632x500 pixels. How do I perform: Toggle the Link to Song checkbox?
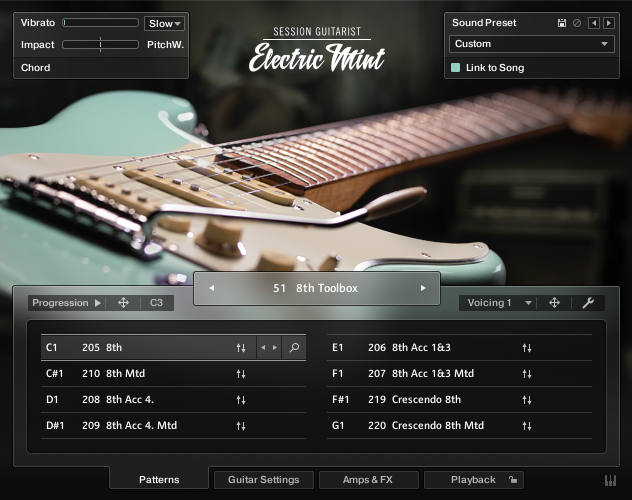click(456, 68)
